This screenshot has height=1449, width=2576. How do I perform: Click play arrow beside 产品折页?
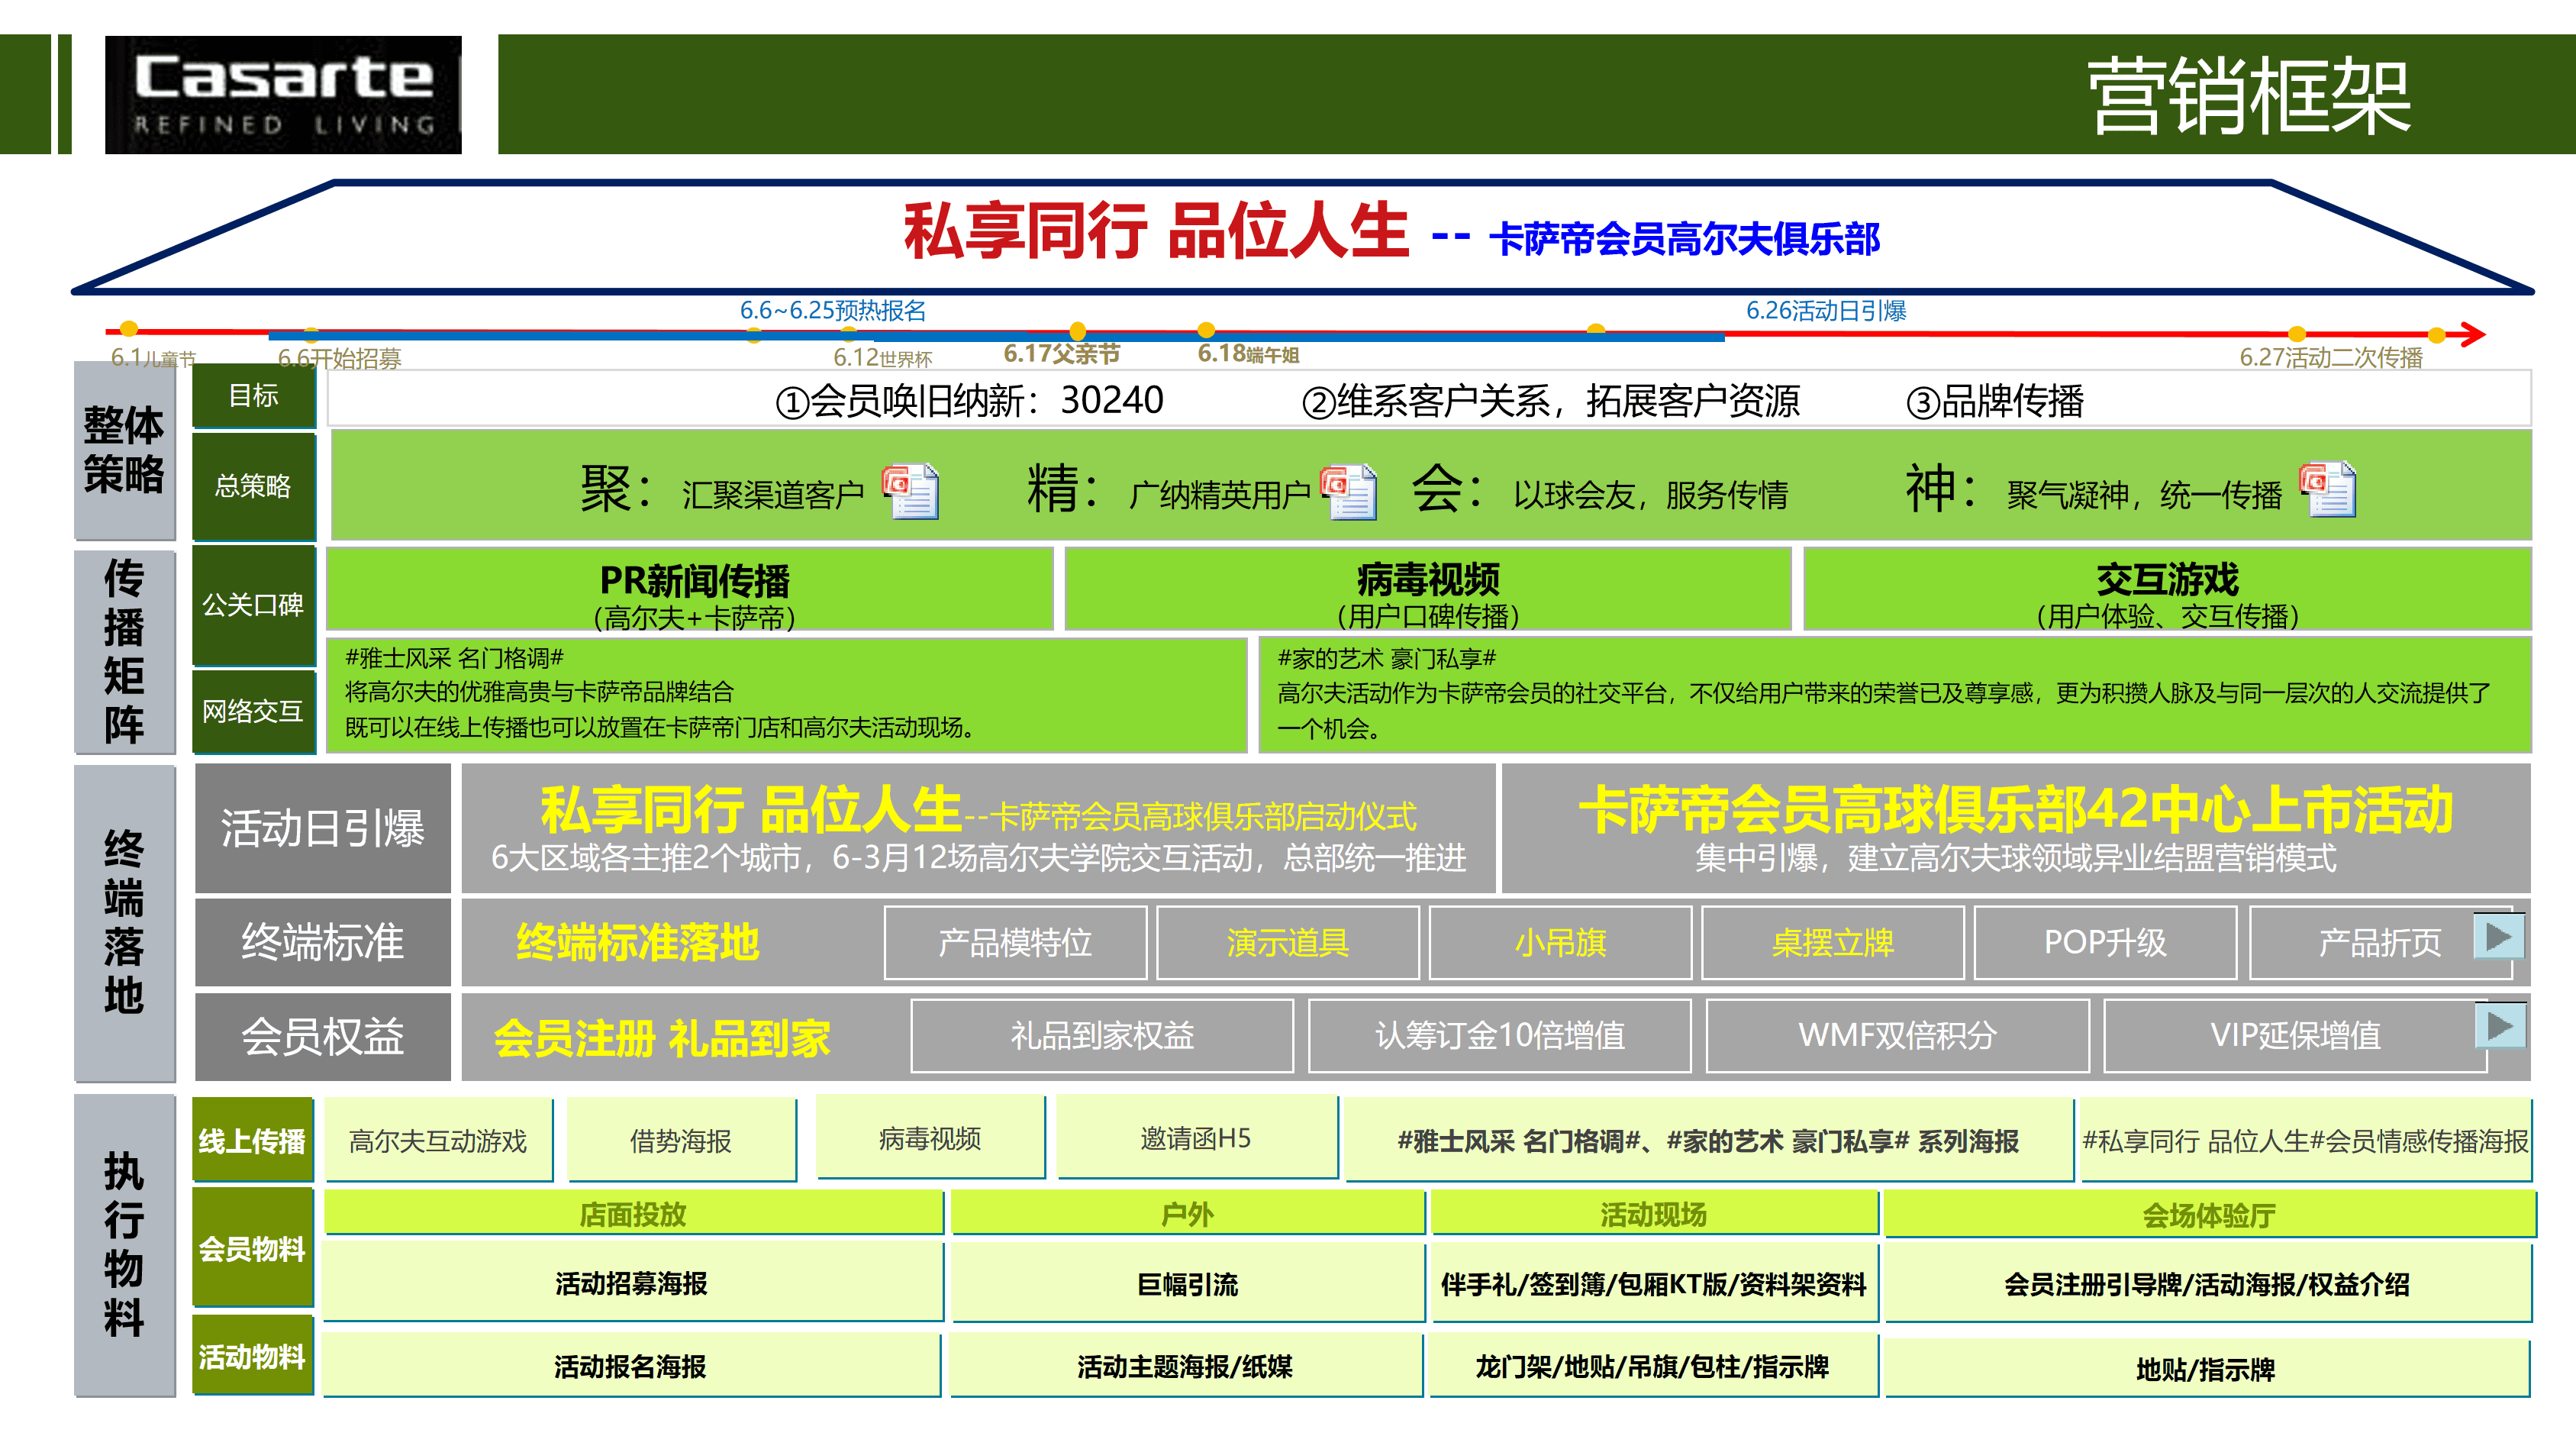2498,937
